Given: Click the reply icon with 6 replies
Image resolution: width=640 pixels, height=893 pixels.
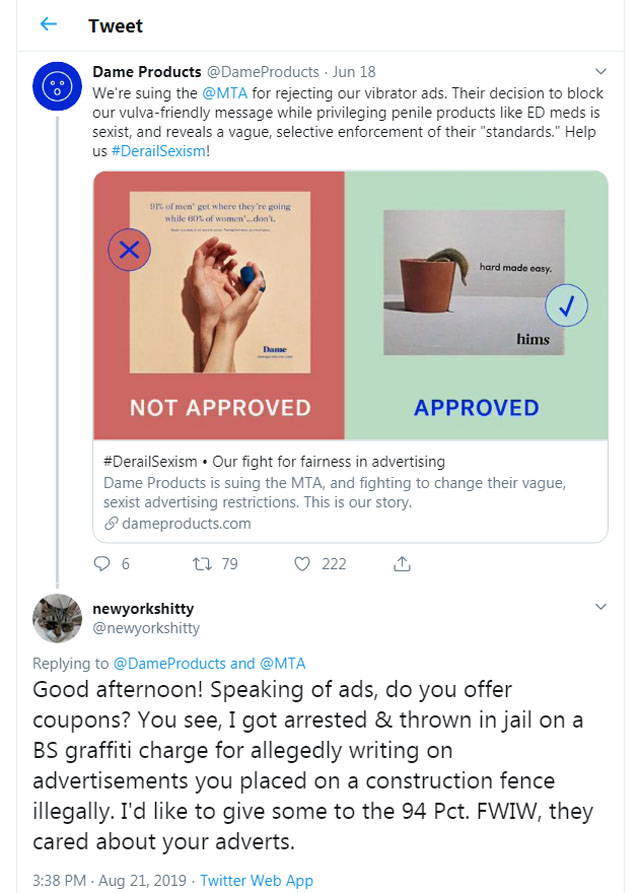Looking at the screenshot, I should 101,564.
